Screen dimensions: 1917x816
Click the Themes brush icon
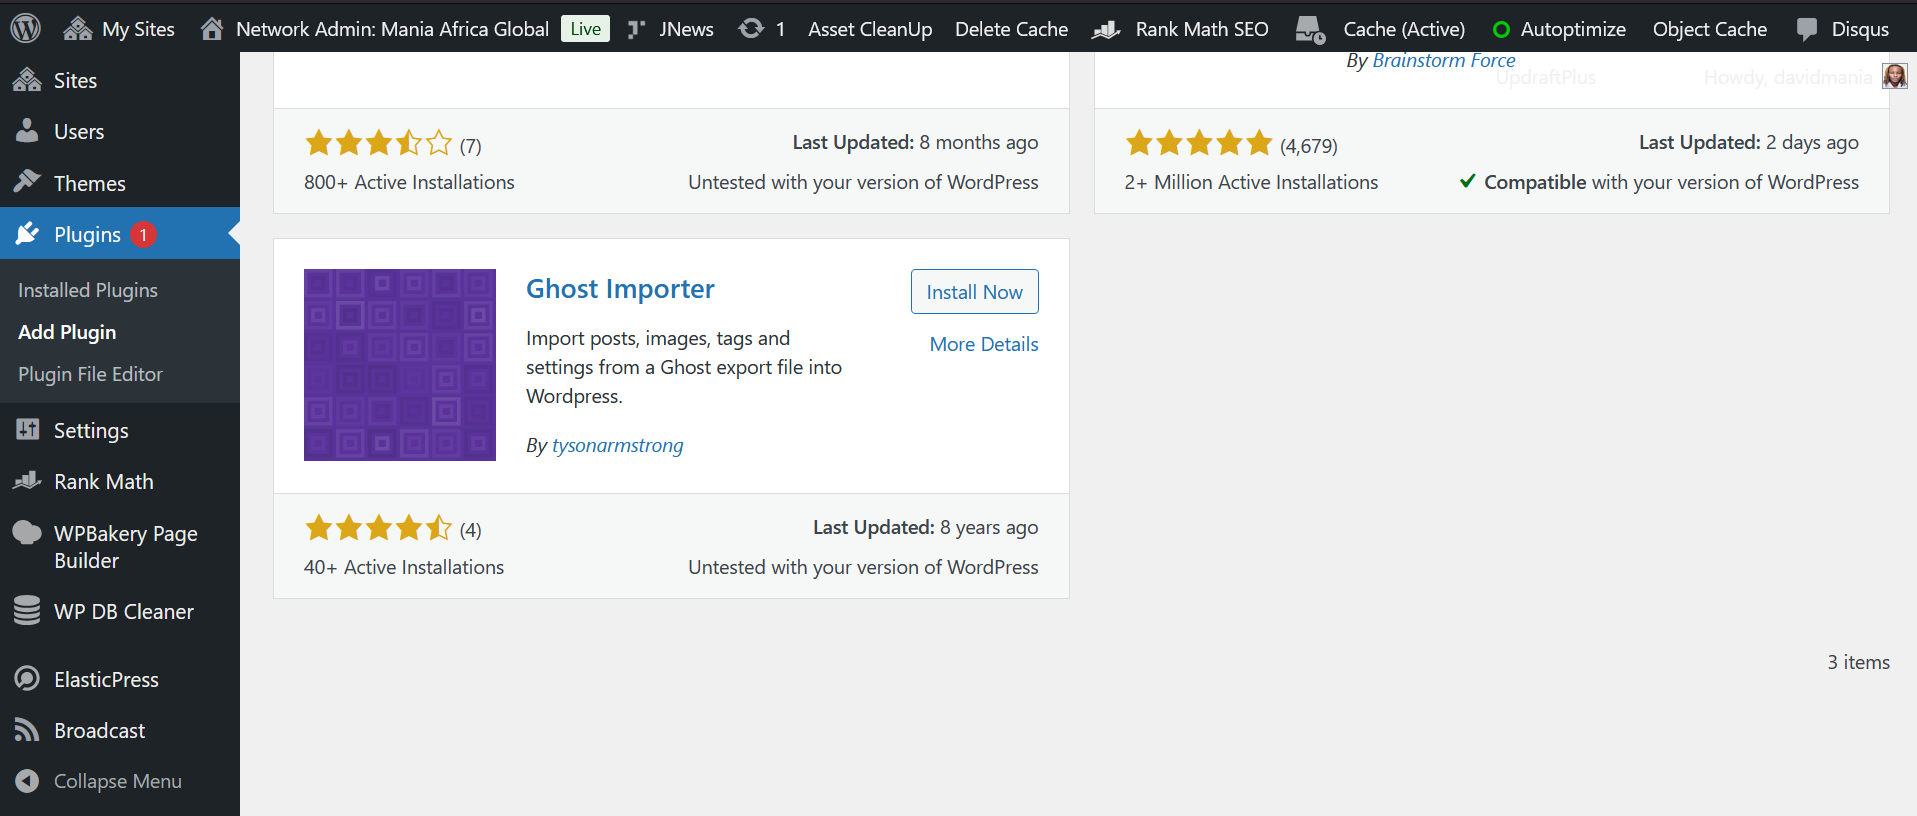27,182
